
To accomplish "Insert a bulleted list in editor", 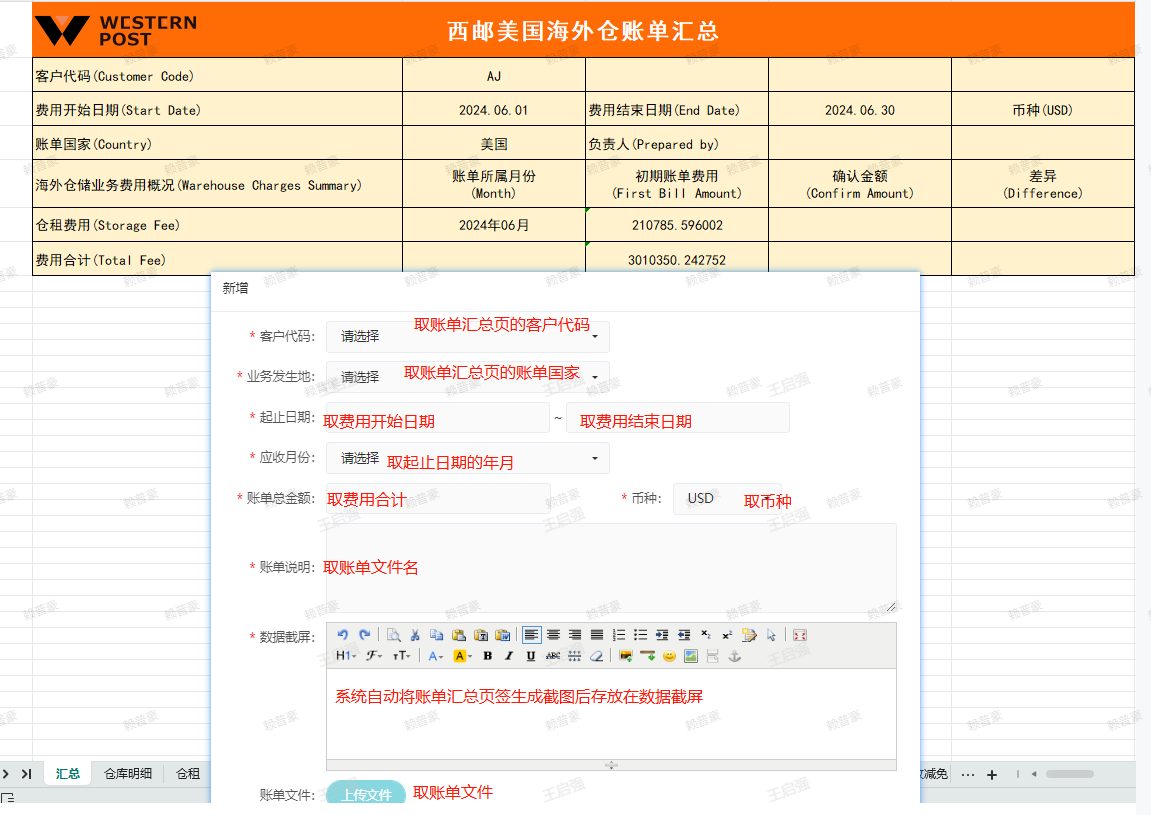I will 640,635.
